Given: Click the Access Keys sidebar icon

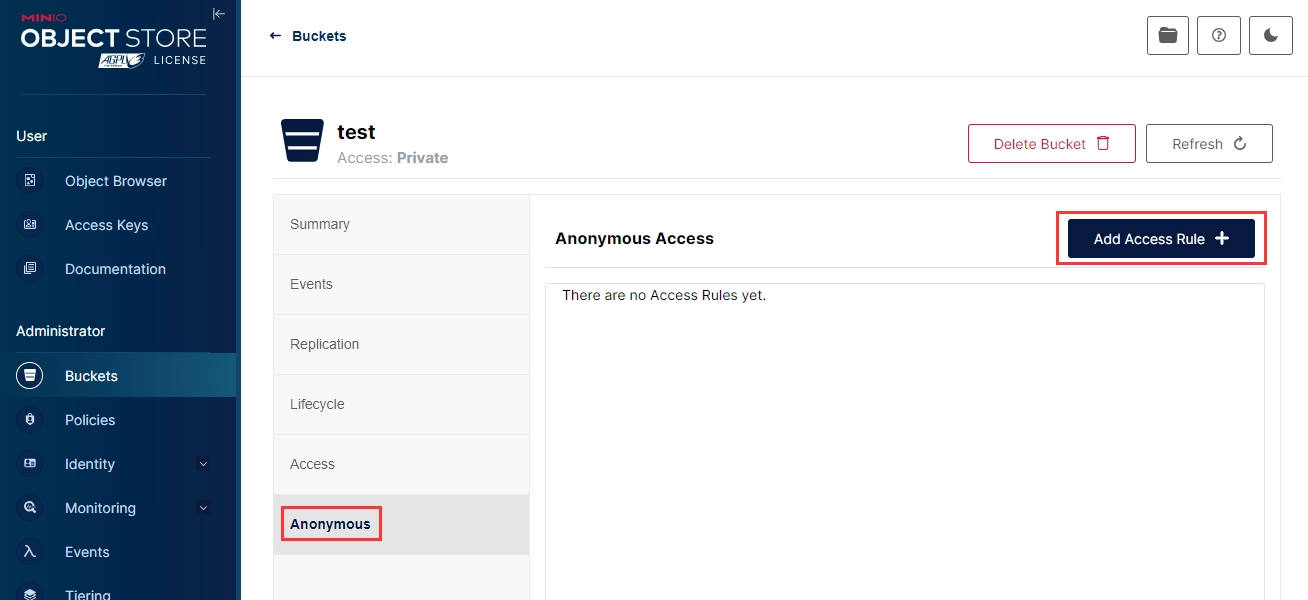Looking at the screenshot, I should (30, 225).
